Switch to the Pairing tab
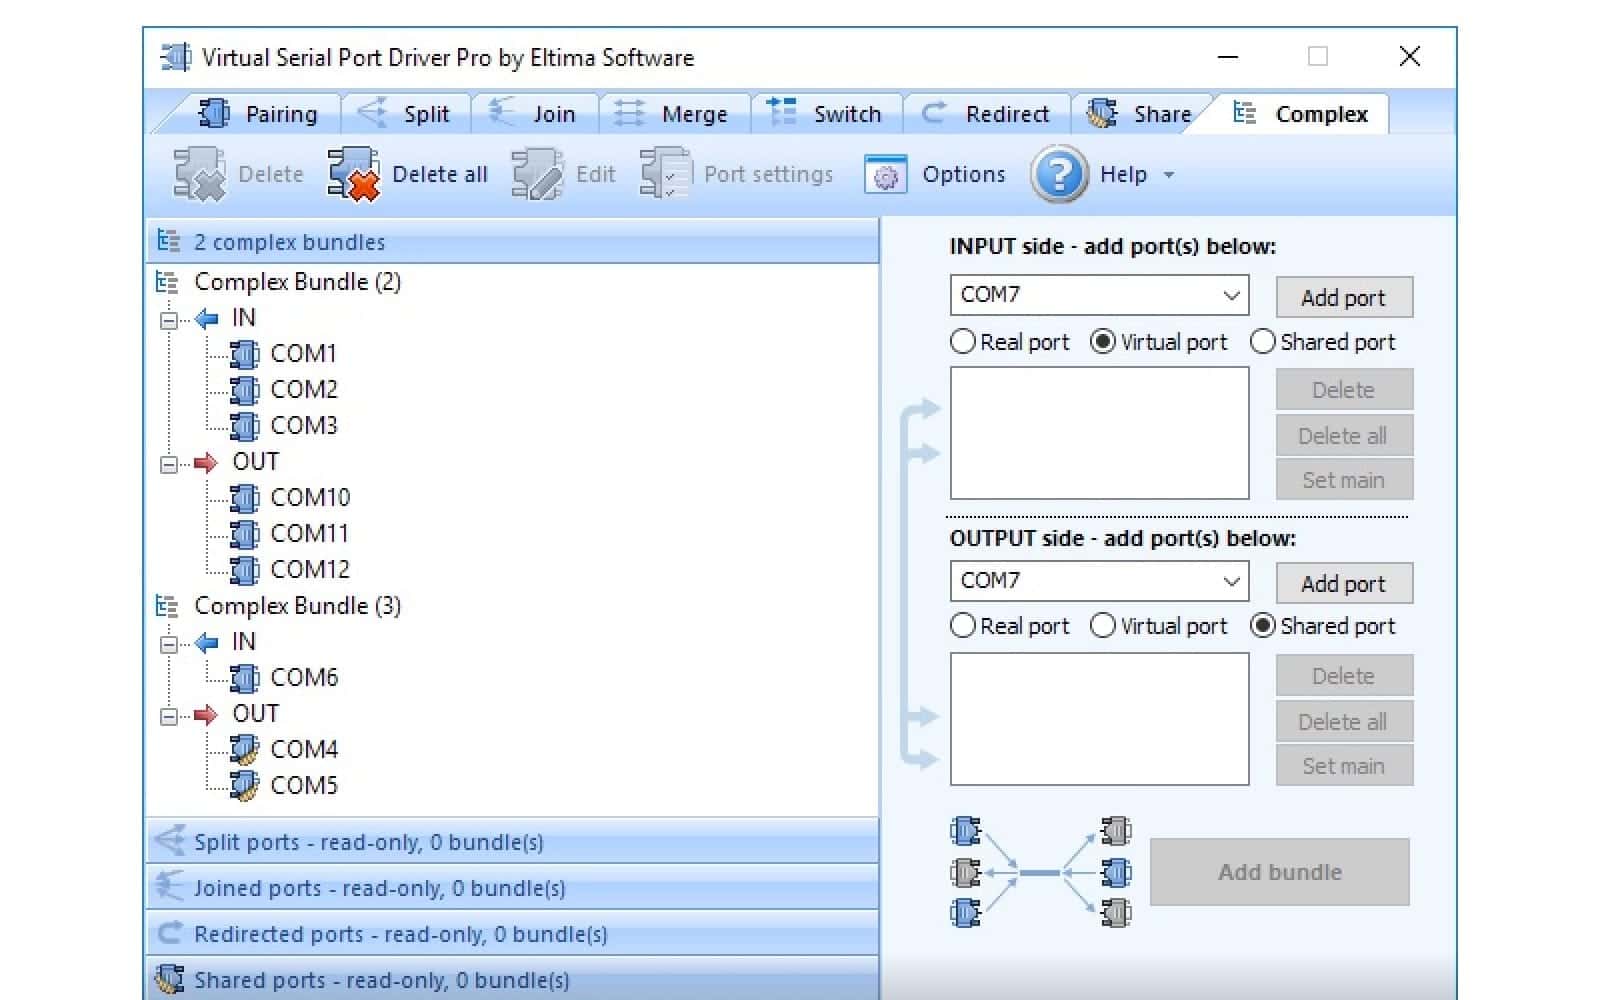The image size is (1600, 1000). pos(258,114)
